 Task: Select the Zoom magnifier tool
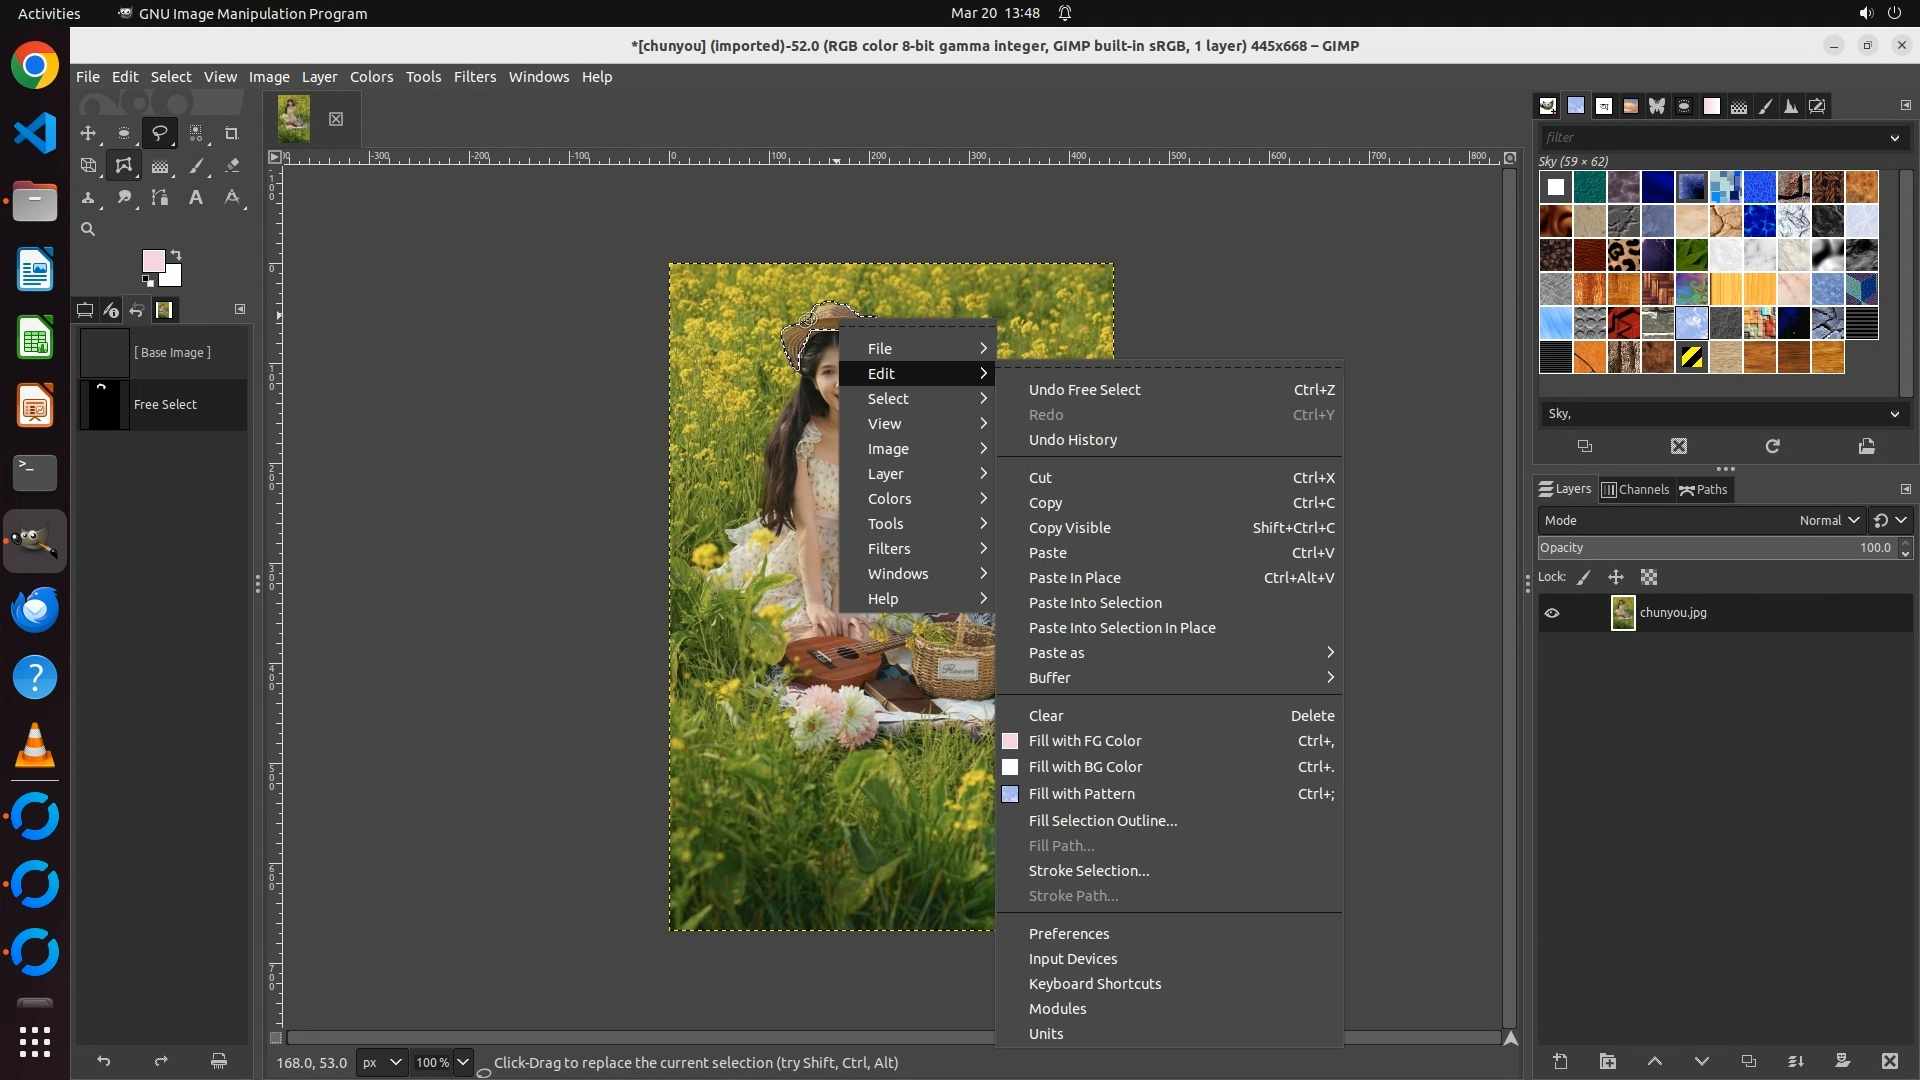tap(88, 230)
